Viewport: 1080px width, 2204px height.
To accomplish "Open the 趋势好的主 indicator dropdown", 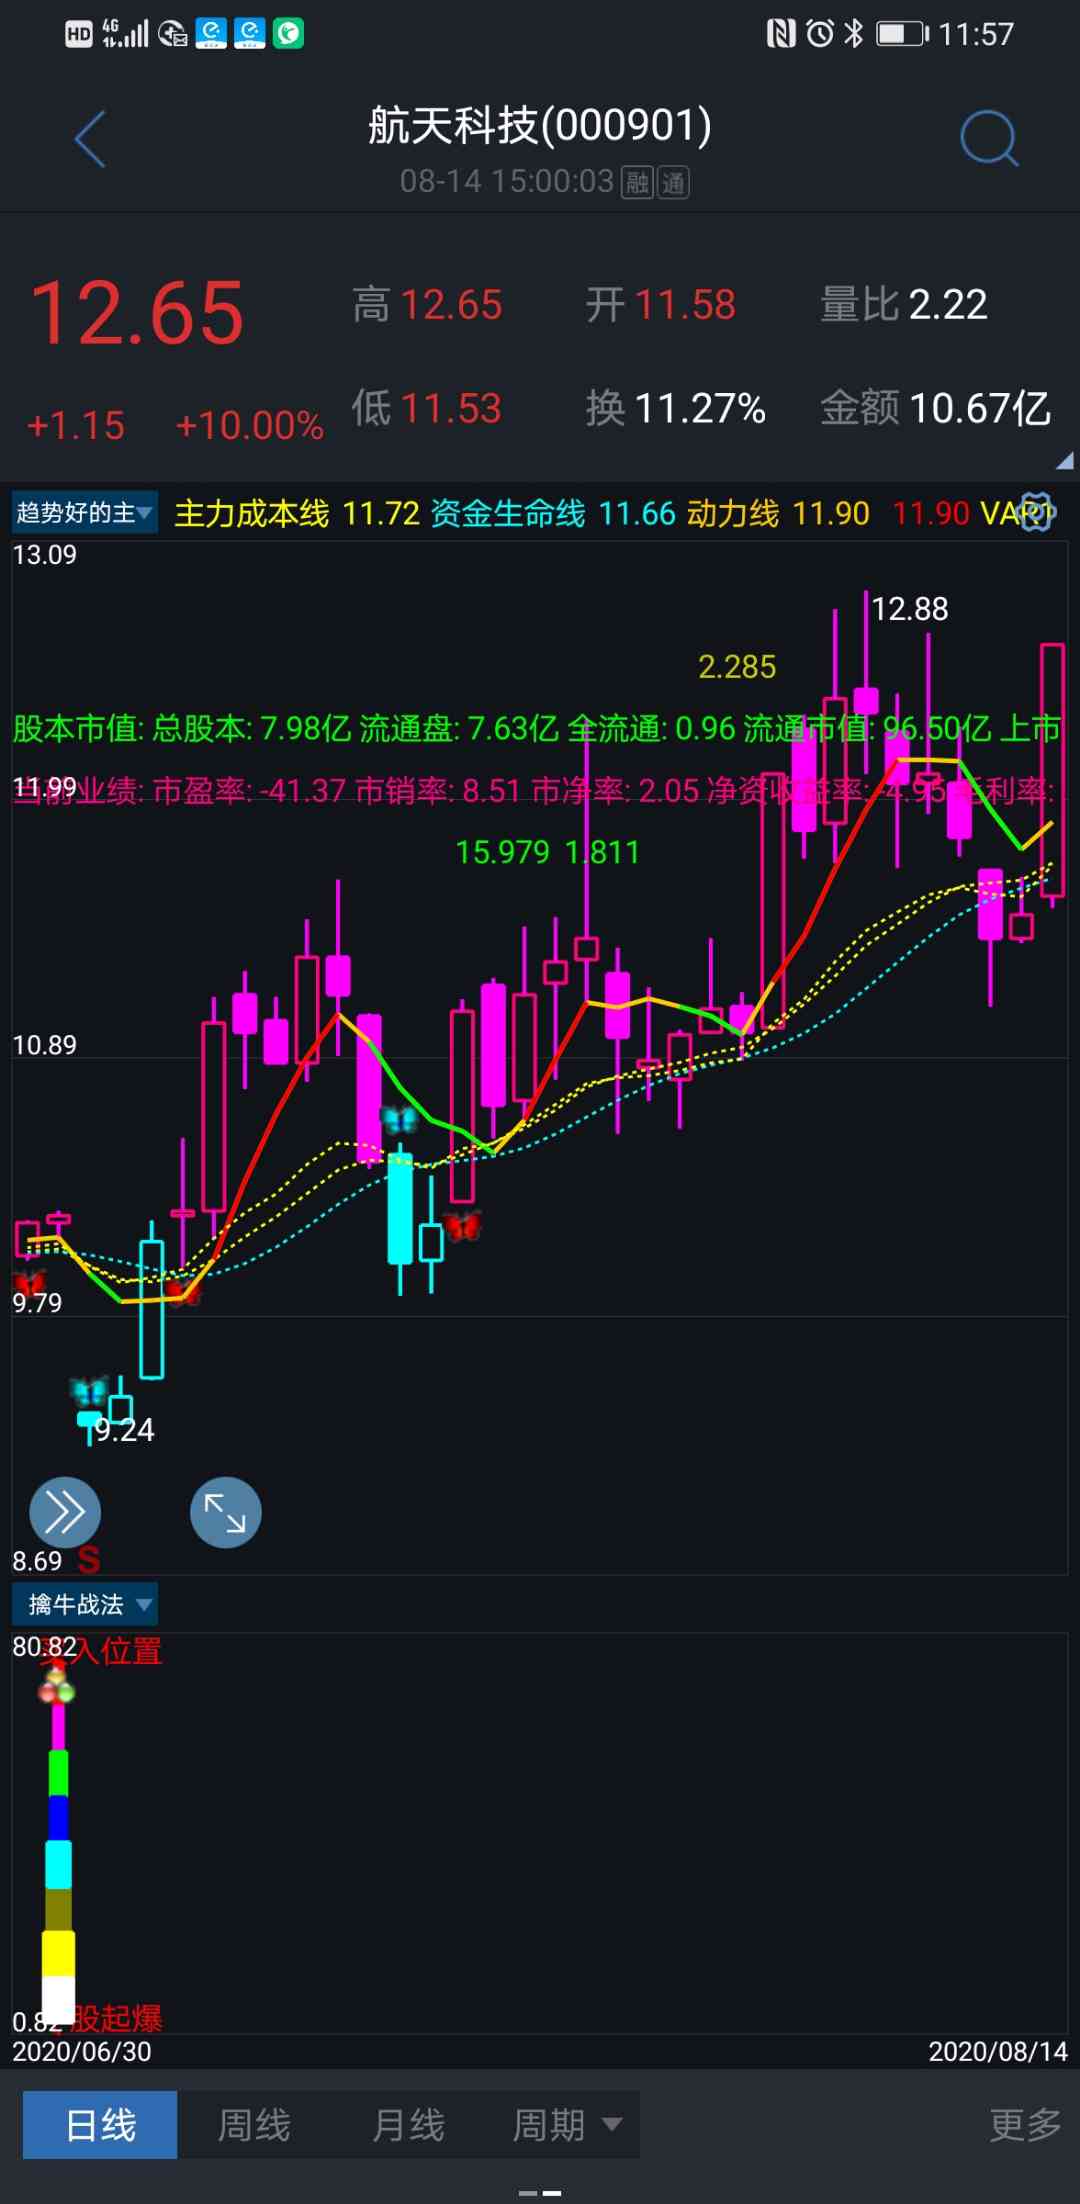I will click(84, 513).
